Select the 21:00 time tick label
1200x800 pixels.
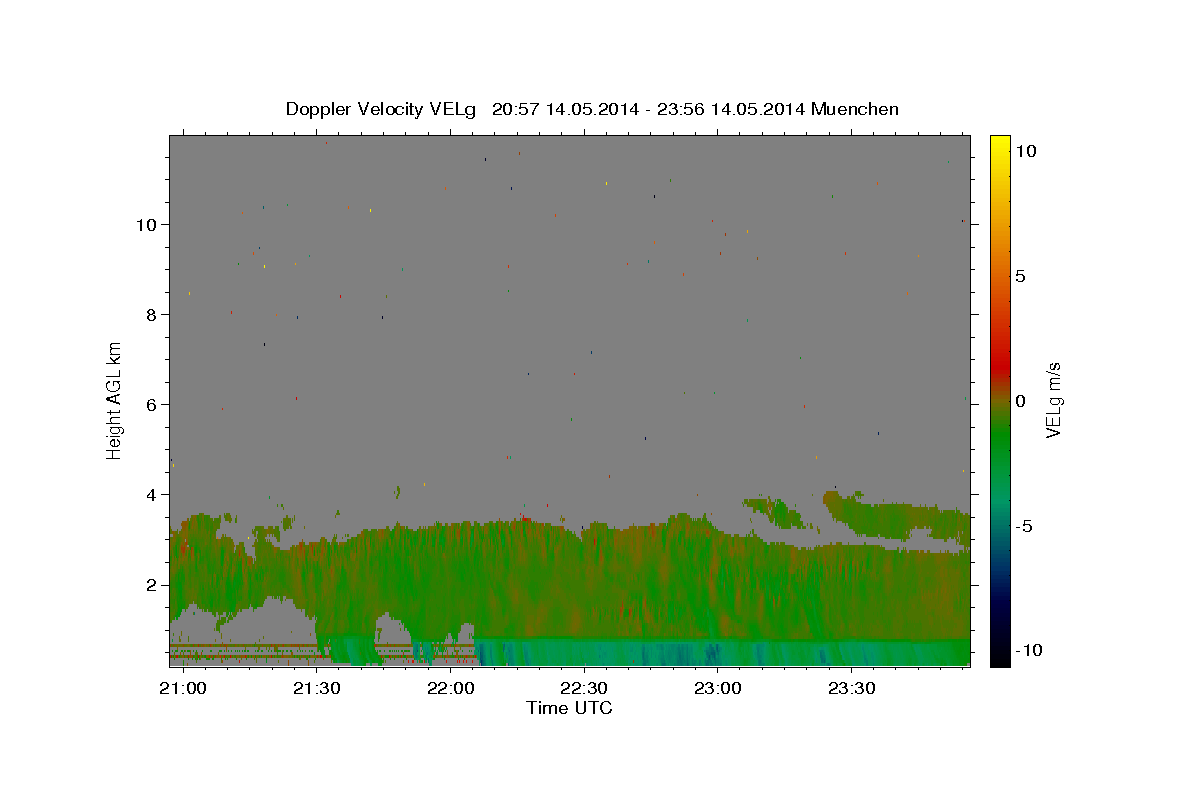point(183,689)
